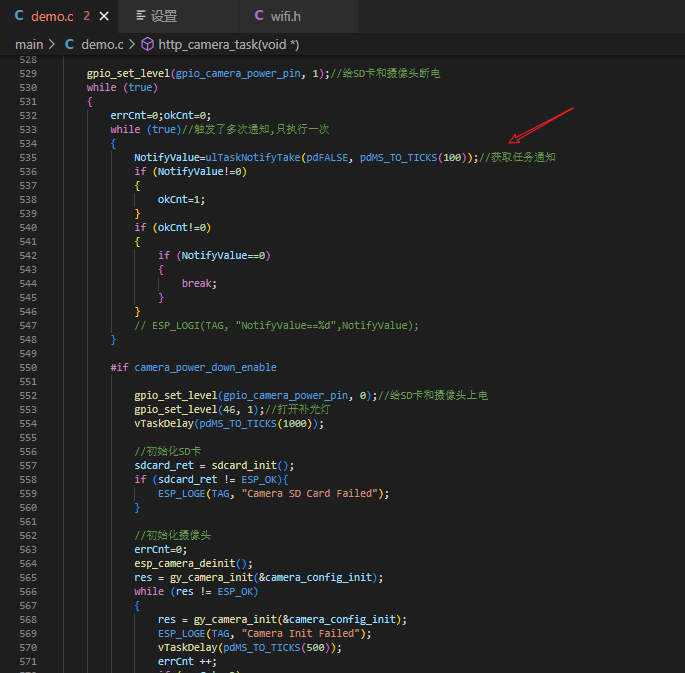Click the 给SD卡和摄像头断电 comment
This screenshot has width=685, height=673.
[x=385, y=73]
